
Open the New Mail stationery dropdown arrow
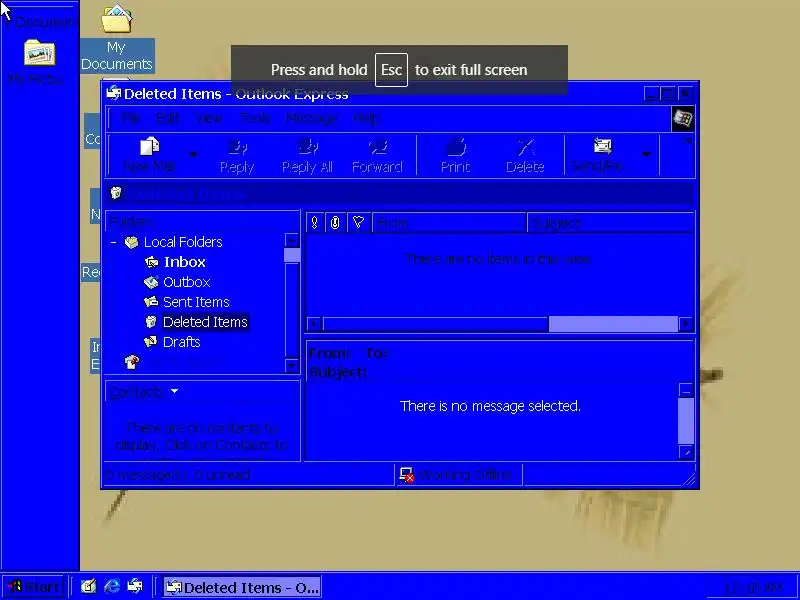pyautogui.click(x=193, y=154)
